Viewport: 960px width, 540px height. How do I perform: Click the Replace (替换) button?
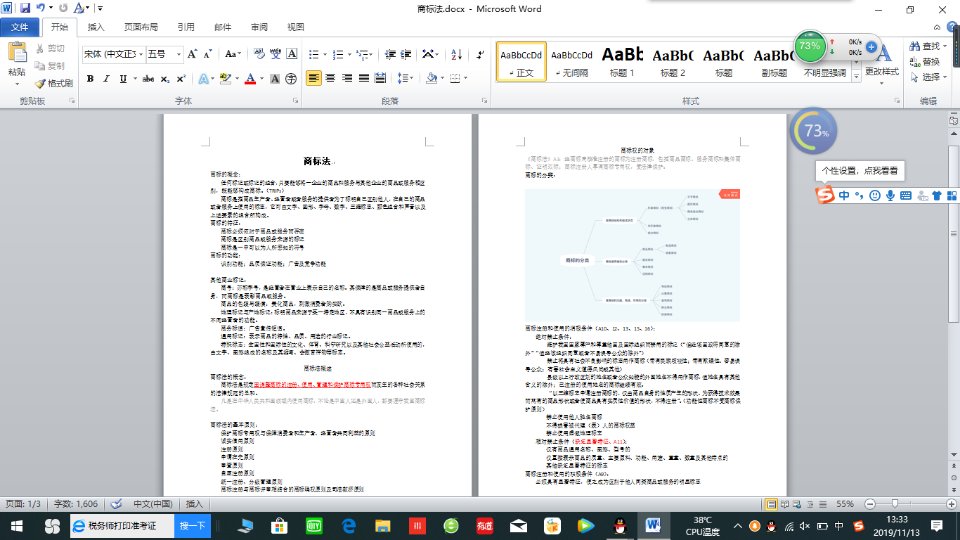click(924, 62)
